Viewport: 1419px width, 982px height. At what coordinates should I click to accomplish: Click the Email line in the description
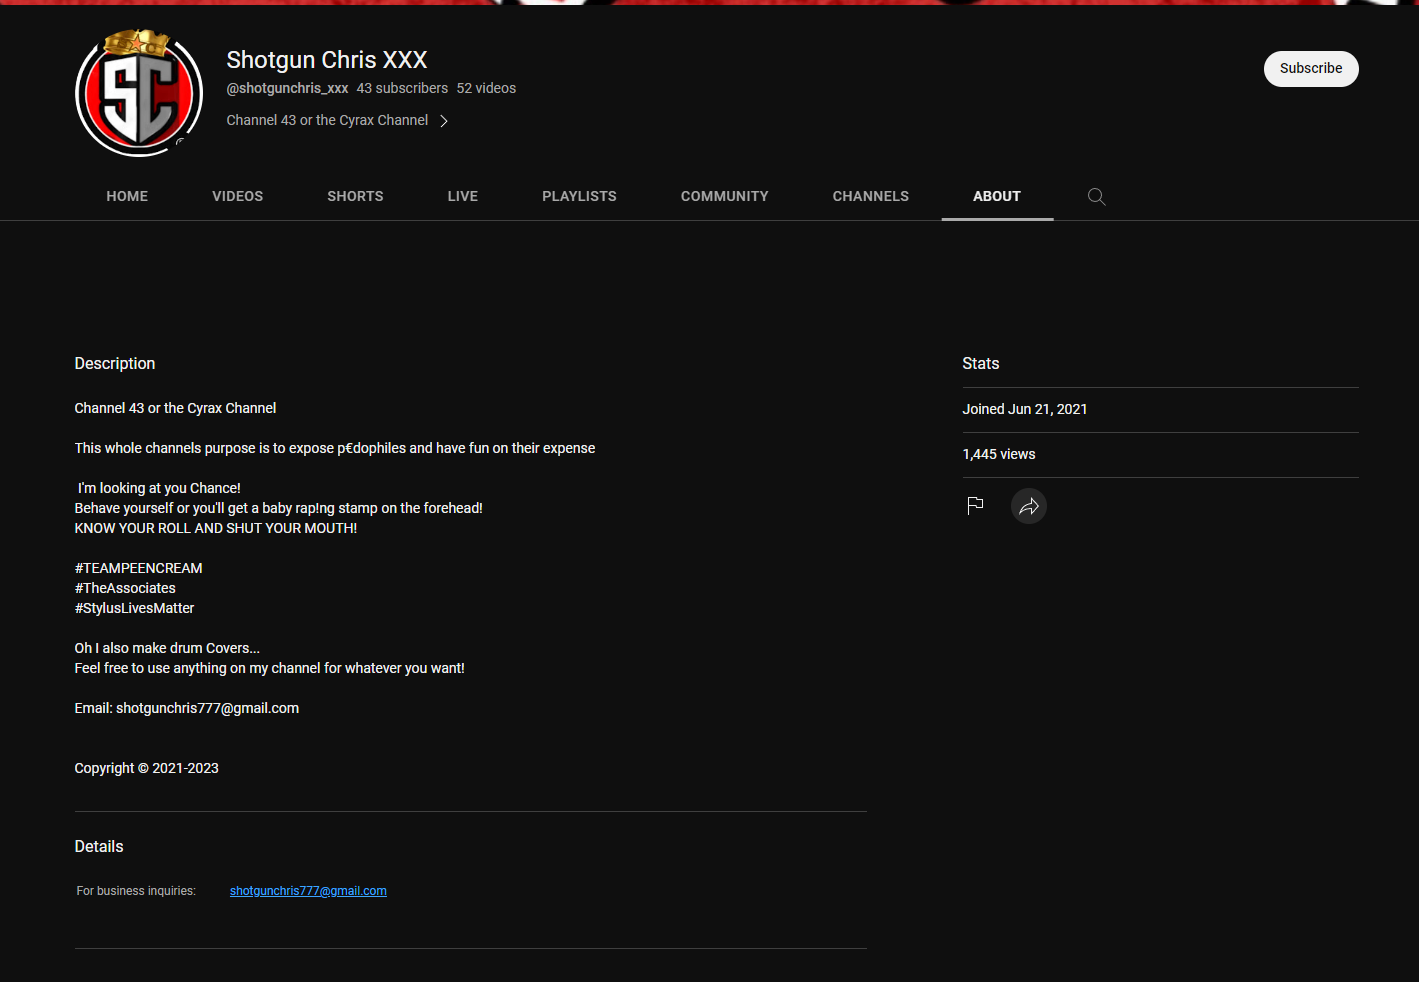pyautogui.click(x=187, y=708)
